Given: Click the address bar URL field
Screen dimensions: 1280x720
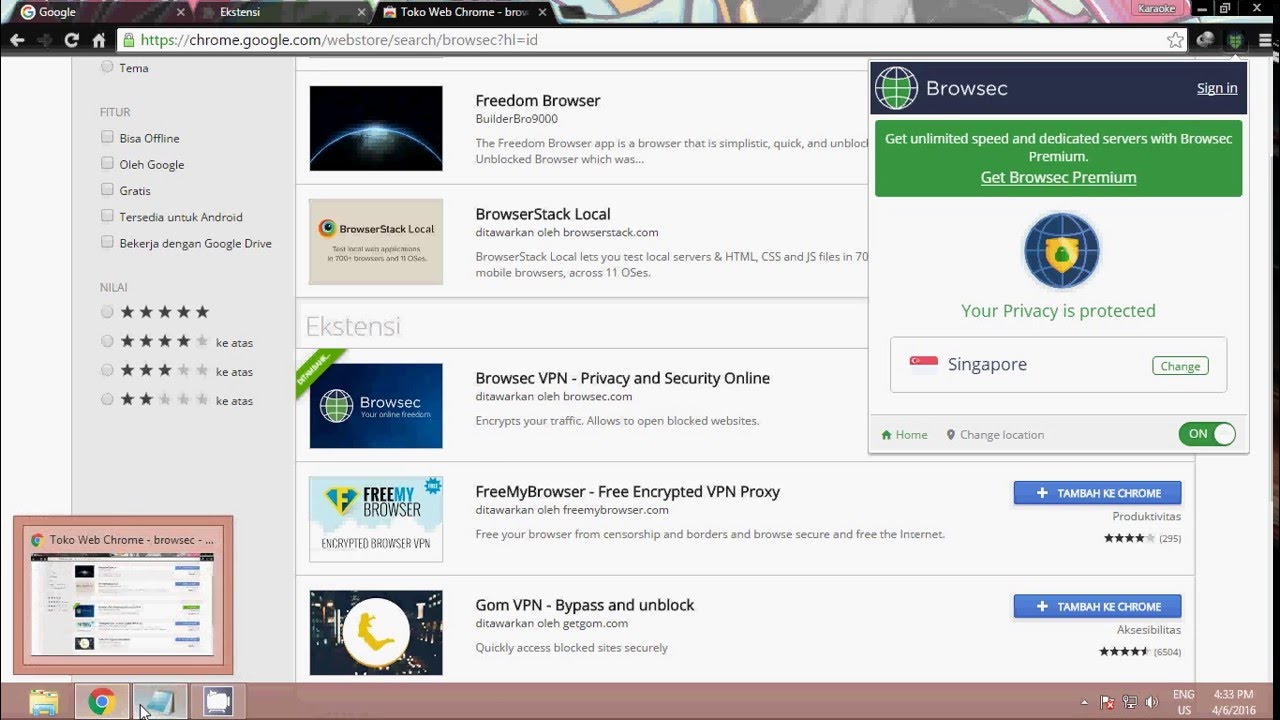Looking at the screenshot, I should tap(650, 40).
